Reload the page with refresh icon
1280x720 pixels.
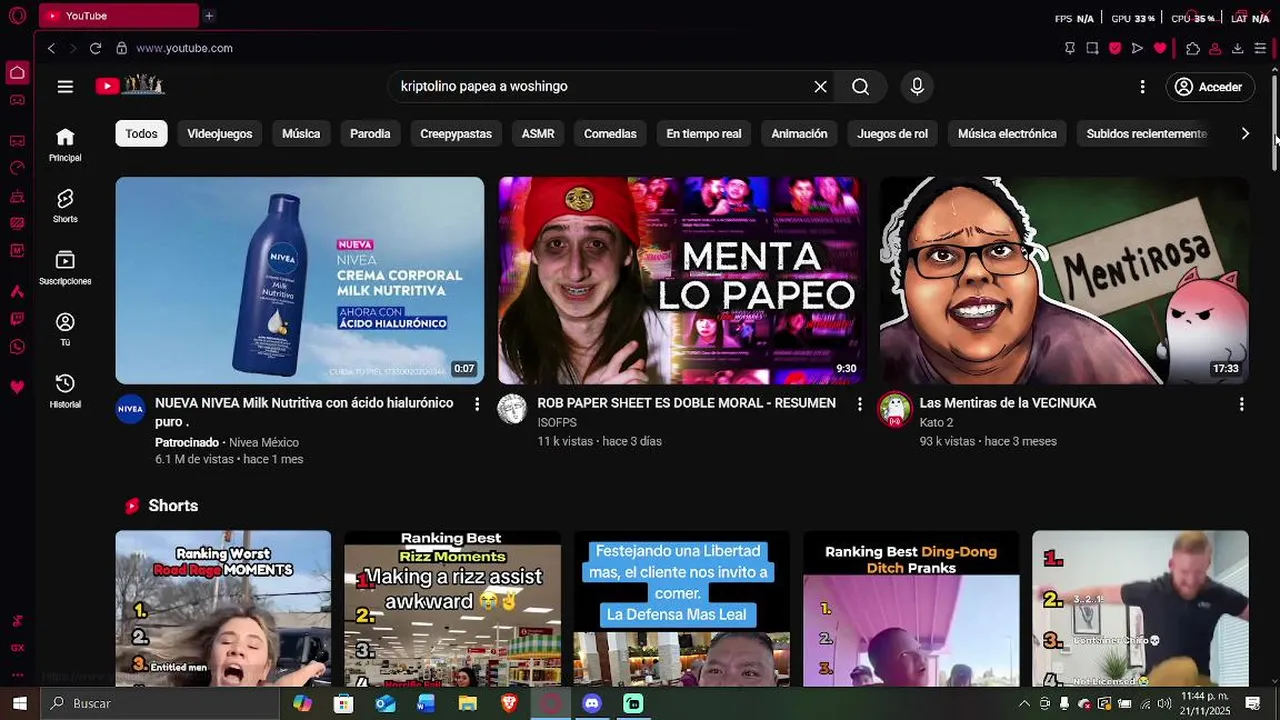(x=95, y=48)
